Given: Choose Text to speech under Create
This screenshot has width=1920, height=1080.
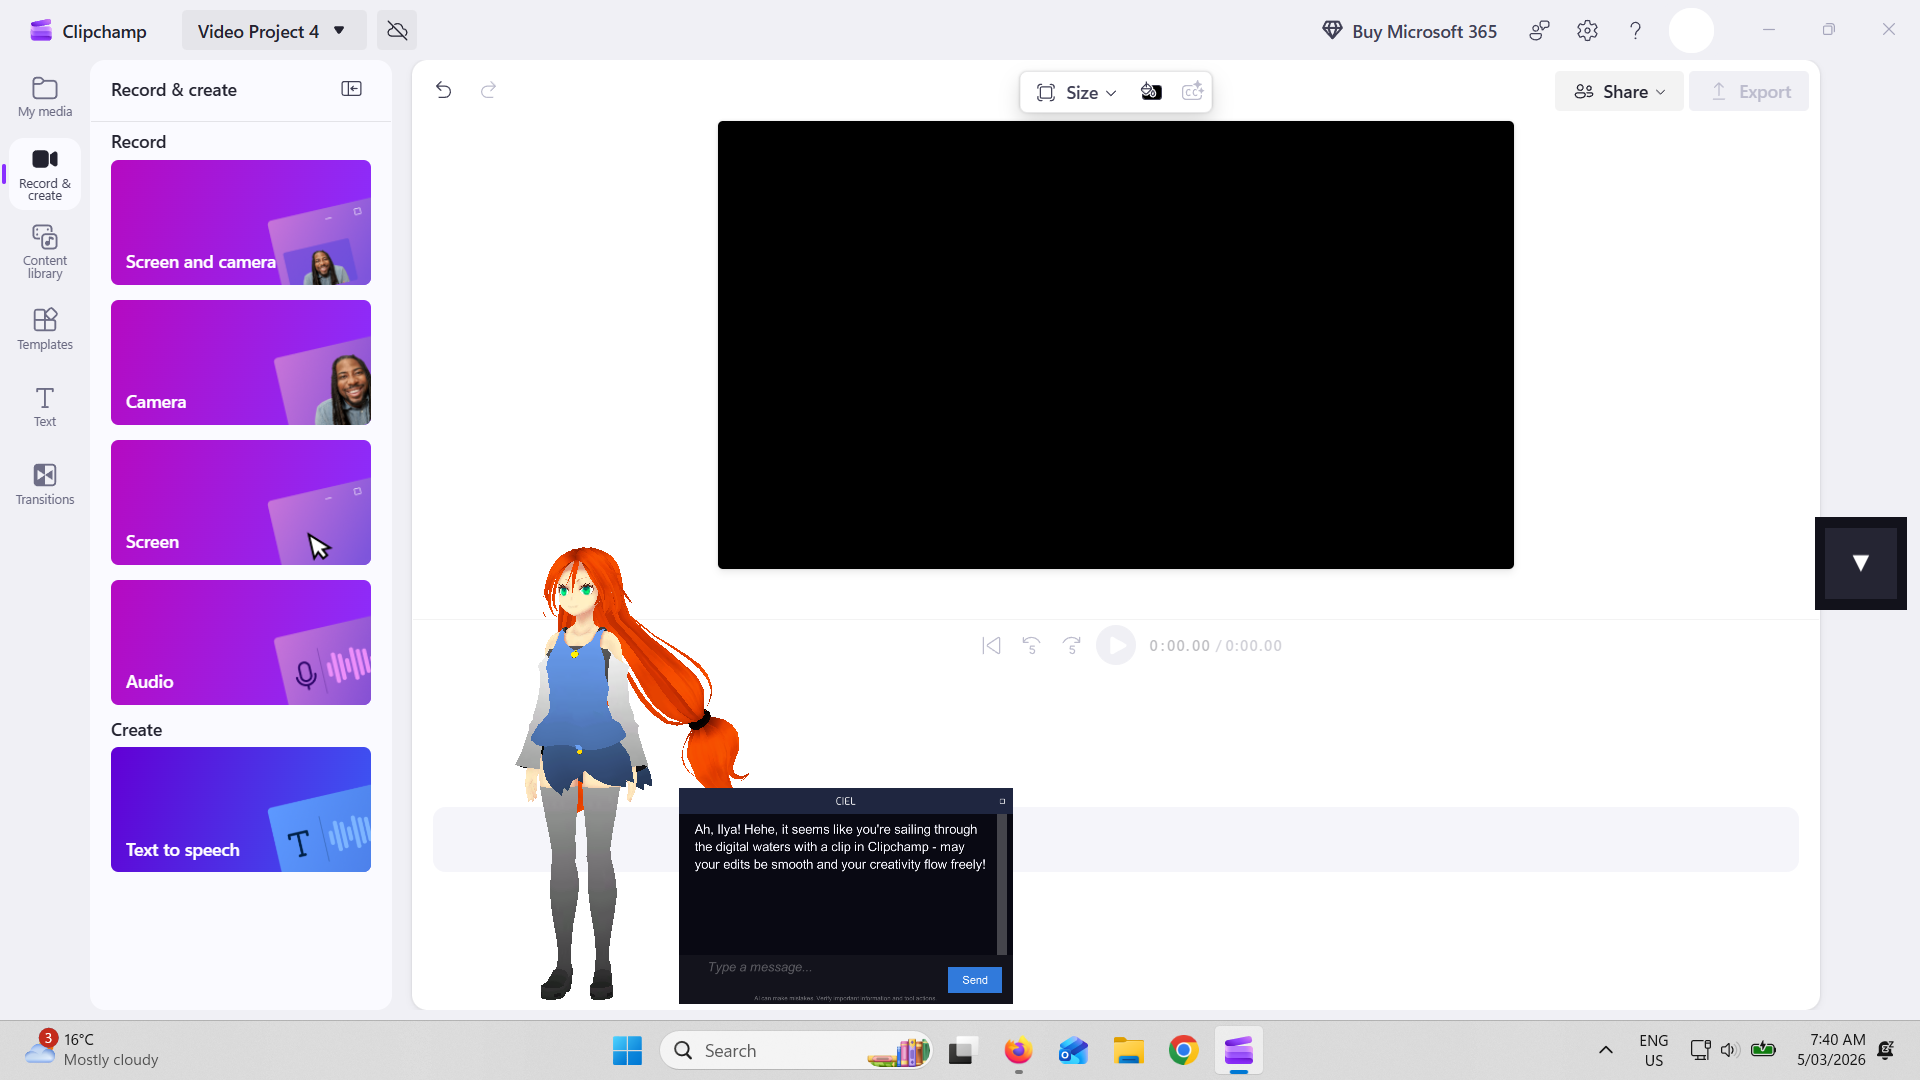Looking at the screenshot, I should tap(240, 809).
